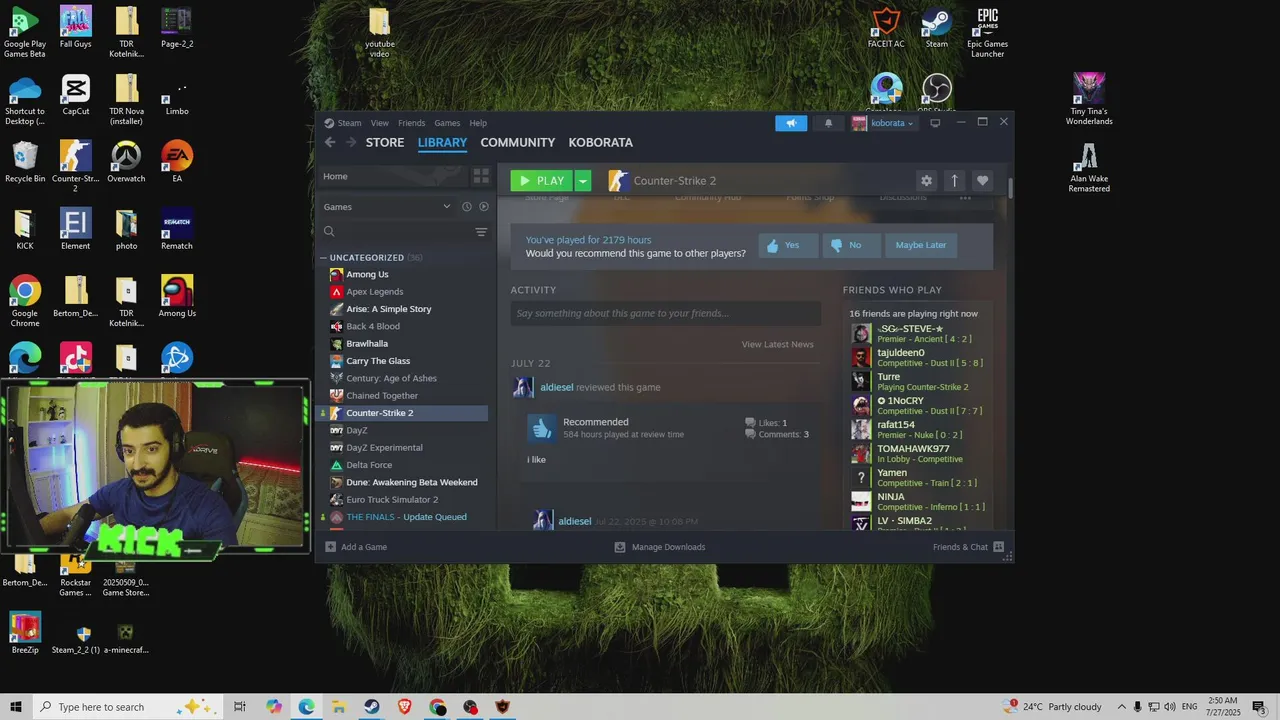Open the Steam announcements megaphone
Screen dimensions: 1280x720
pos(791,123)
